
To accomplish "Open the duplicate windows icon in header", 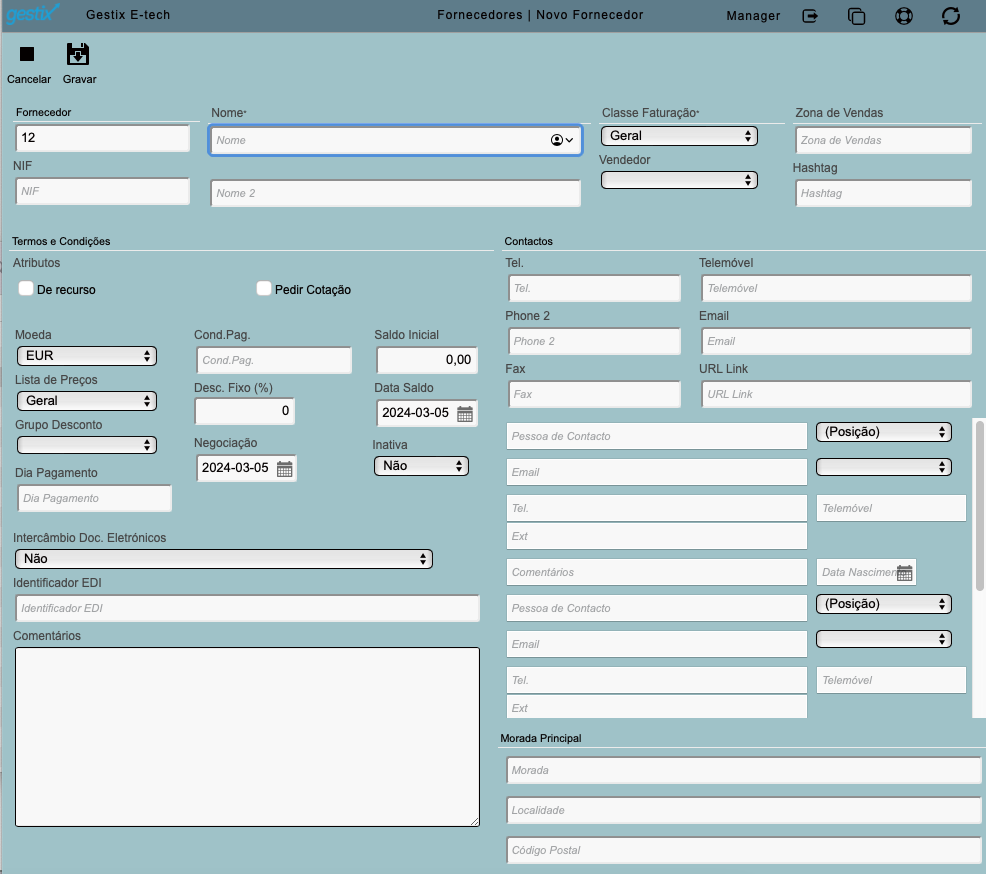I will (856, 16).
